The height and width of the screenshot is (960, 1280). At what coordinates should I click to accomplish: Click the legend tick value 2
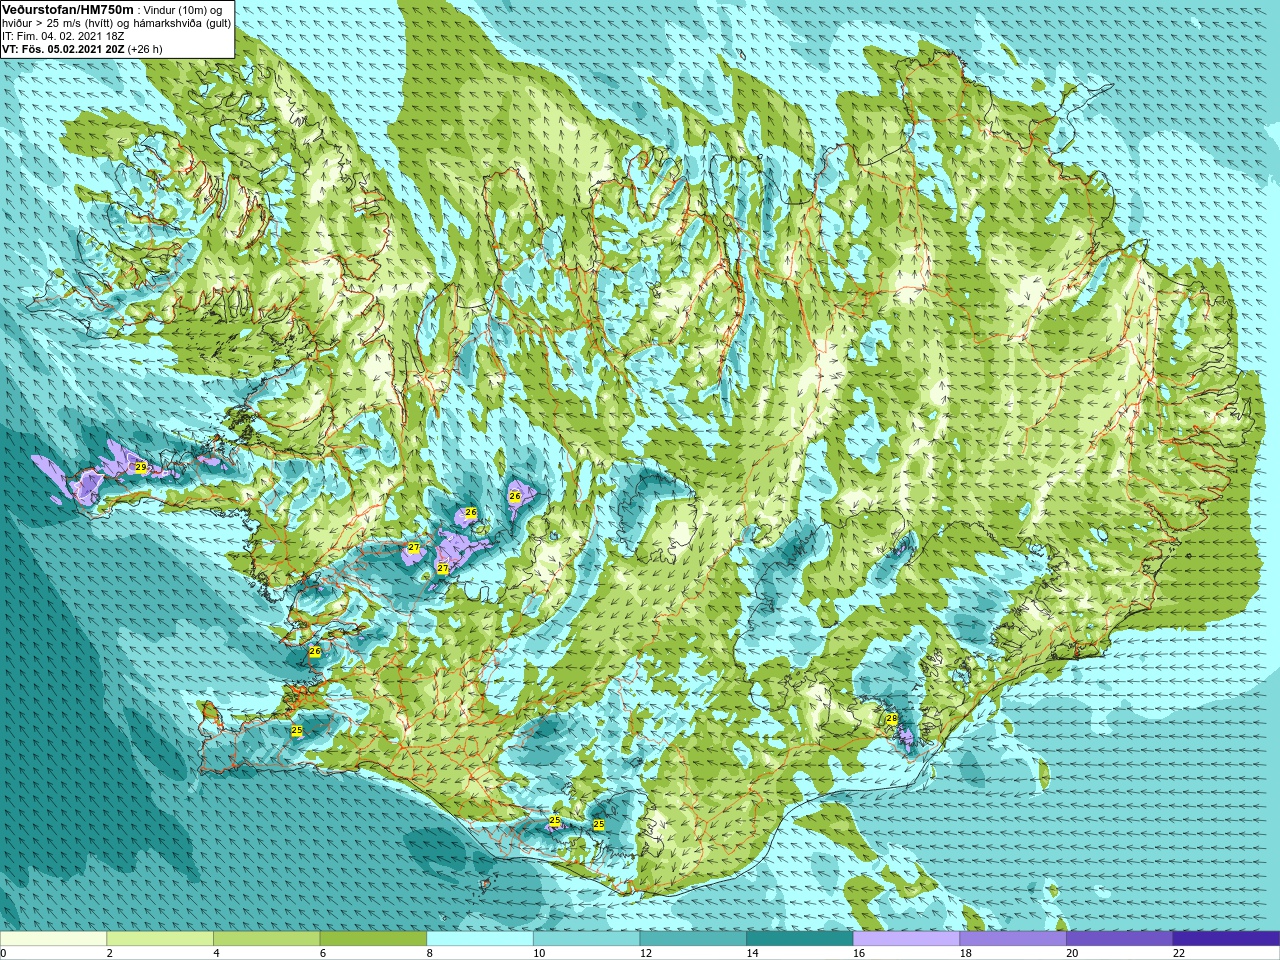(110, 954)
